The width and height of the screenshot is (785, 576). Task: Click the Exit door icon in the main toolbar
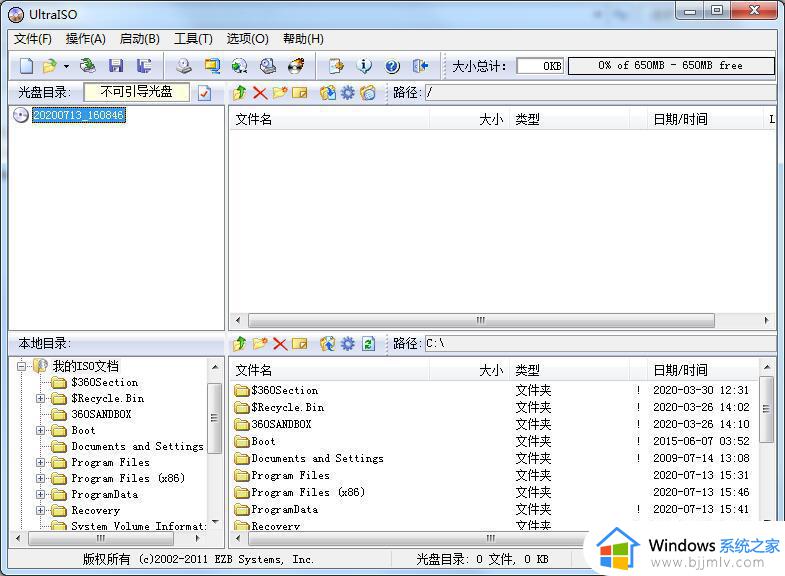420,66
